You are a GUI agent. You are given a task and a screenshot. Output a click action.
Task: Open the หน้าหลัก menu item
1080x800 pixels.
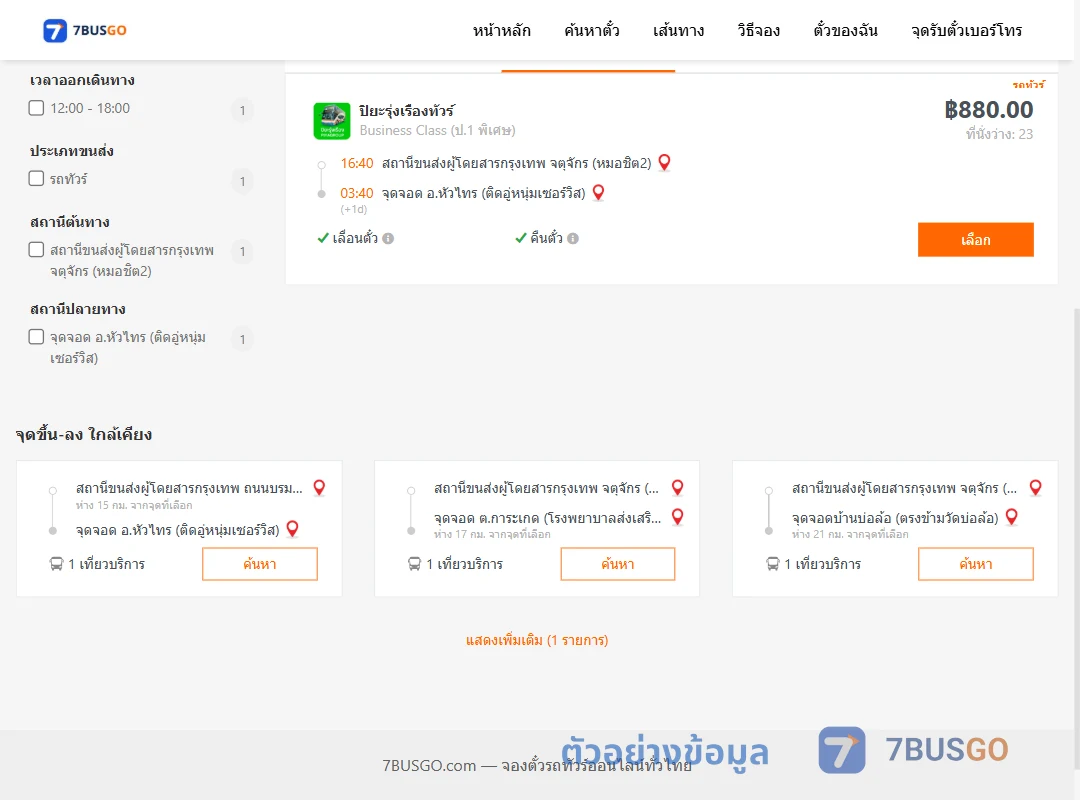(x=501, y=30)
